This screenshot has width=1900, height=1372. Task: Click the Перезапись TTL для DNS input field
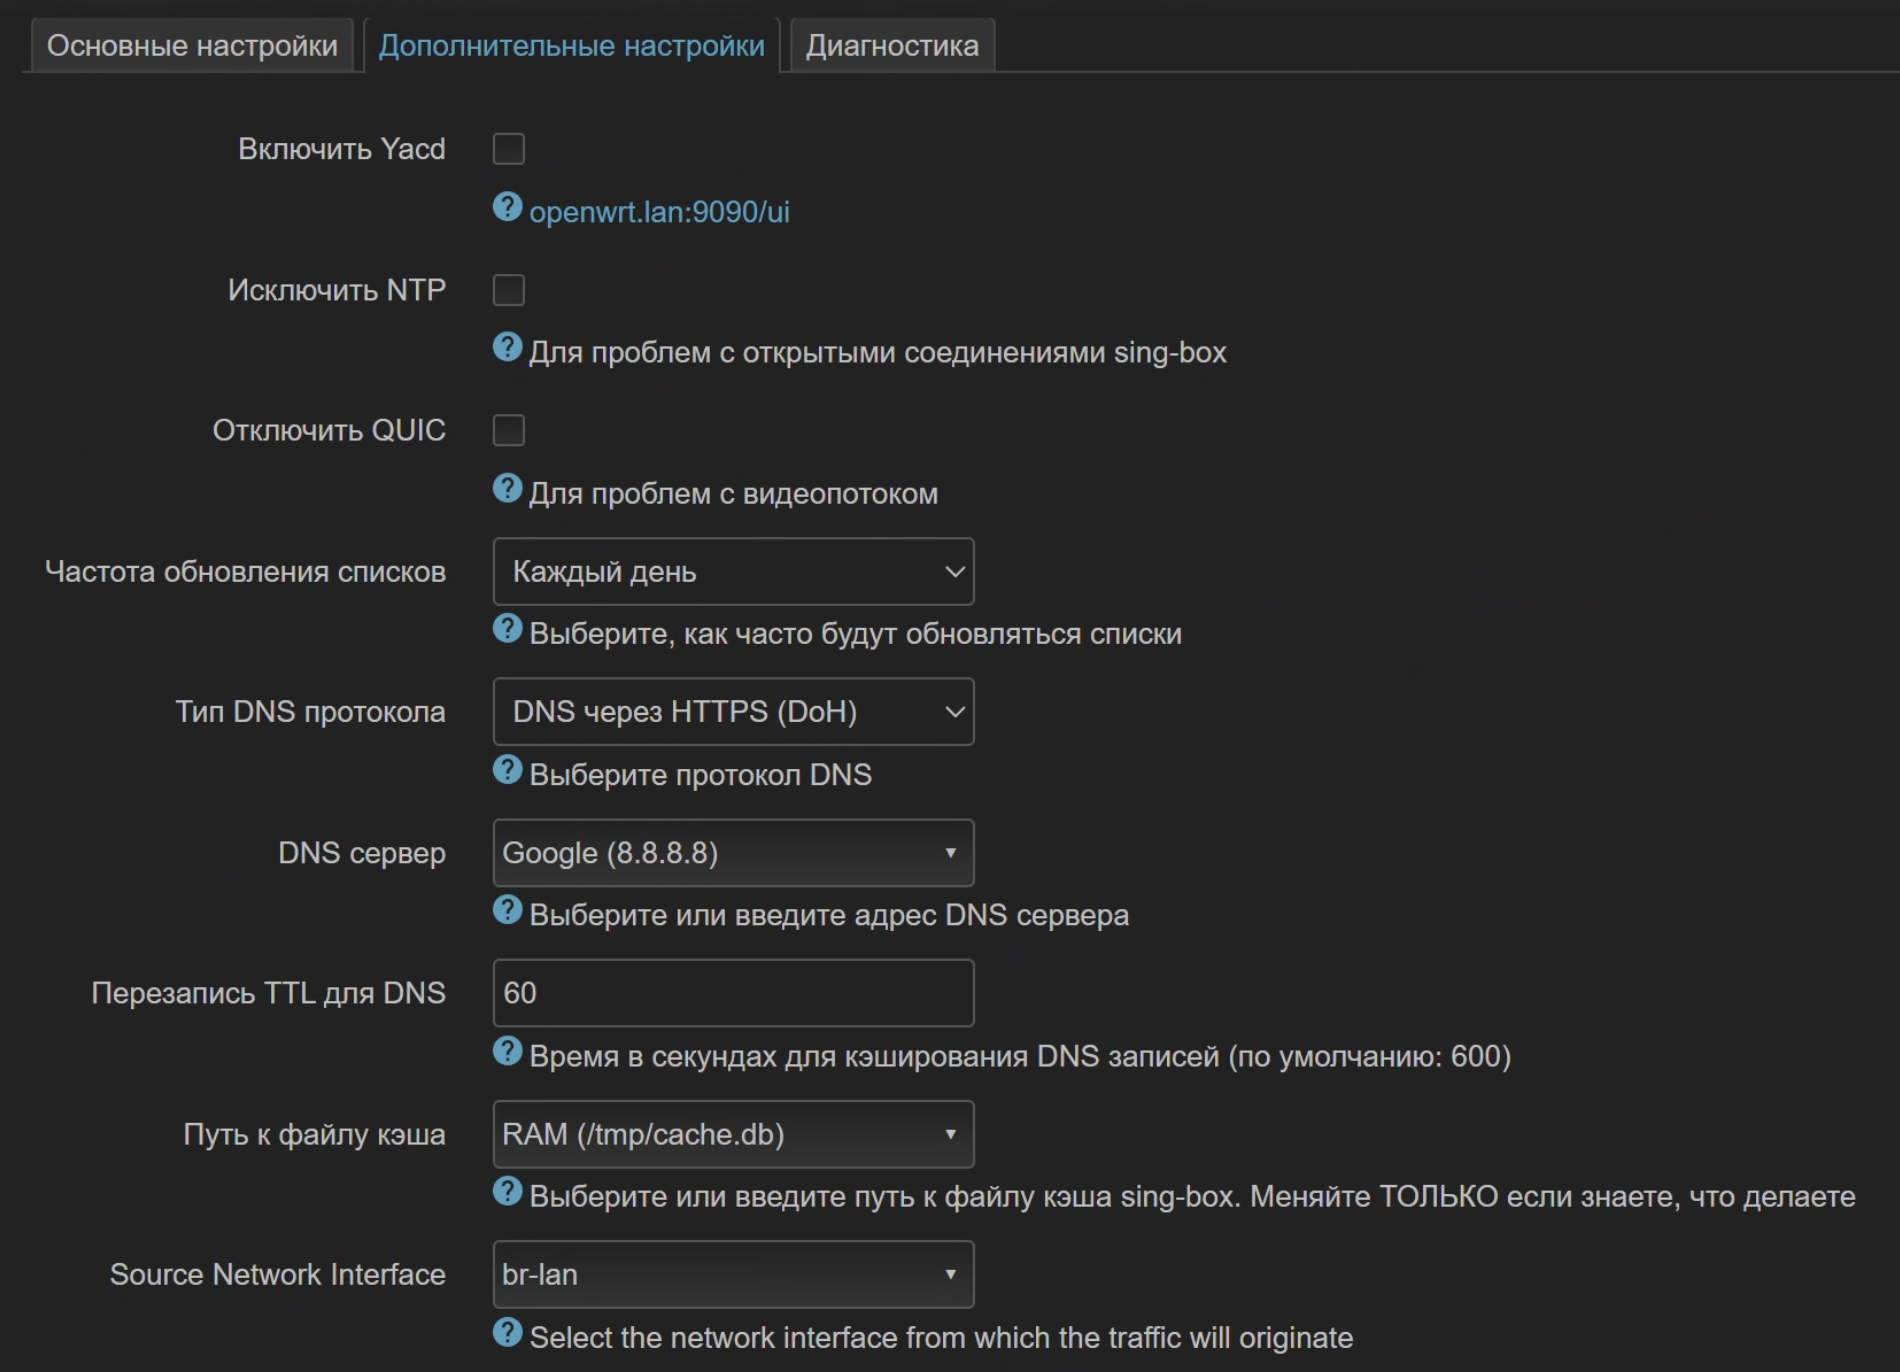pyautogui.click(x=733, y=993)
